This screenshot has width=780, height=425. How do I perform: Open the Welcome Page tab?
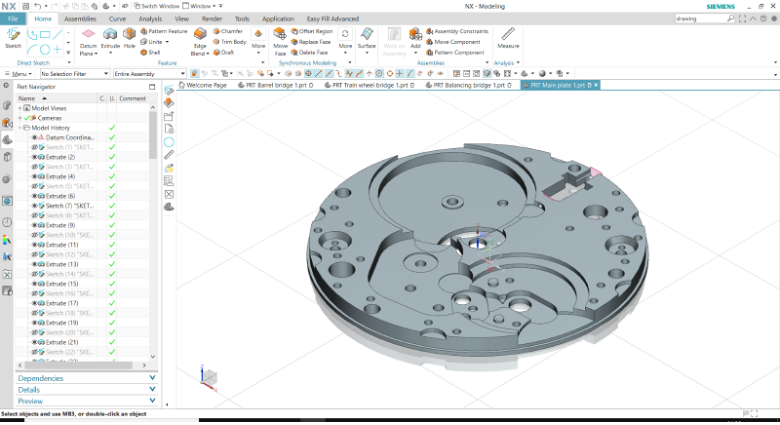coord(203,85)
